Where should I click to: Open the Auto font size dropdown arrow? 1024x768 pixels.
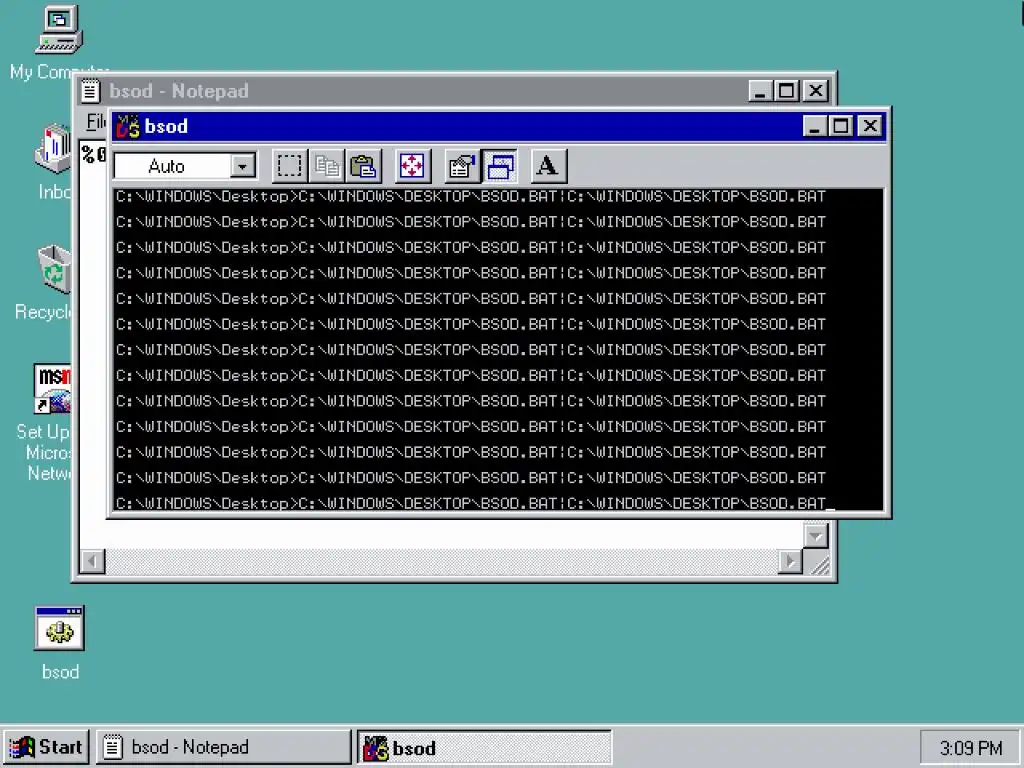[x=242, y=167]
